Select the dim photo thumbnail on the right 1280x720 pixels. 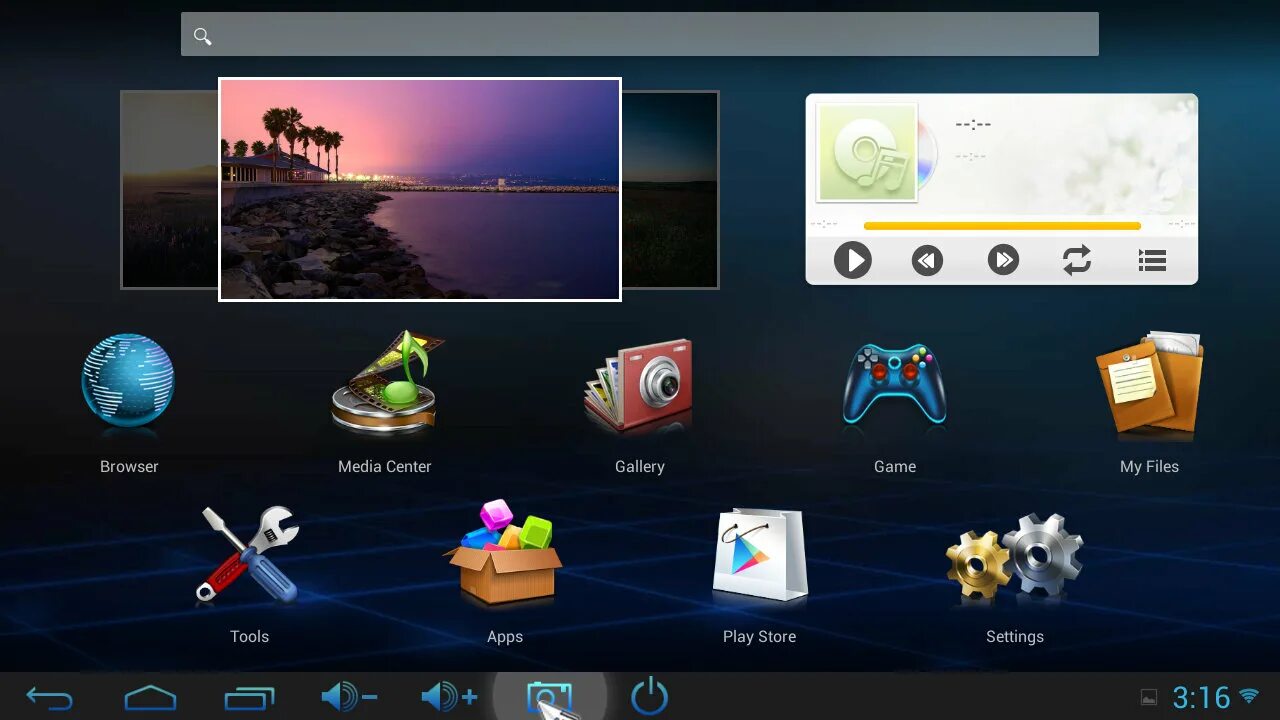(x=670, y=189)
